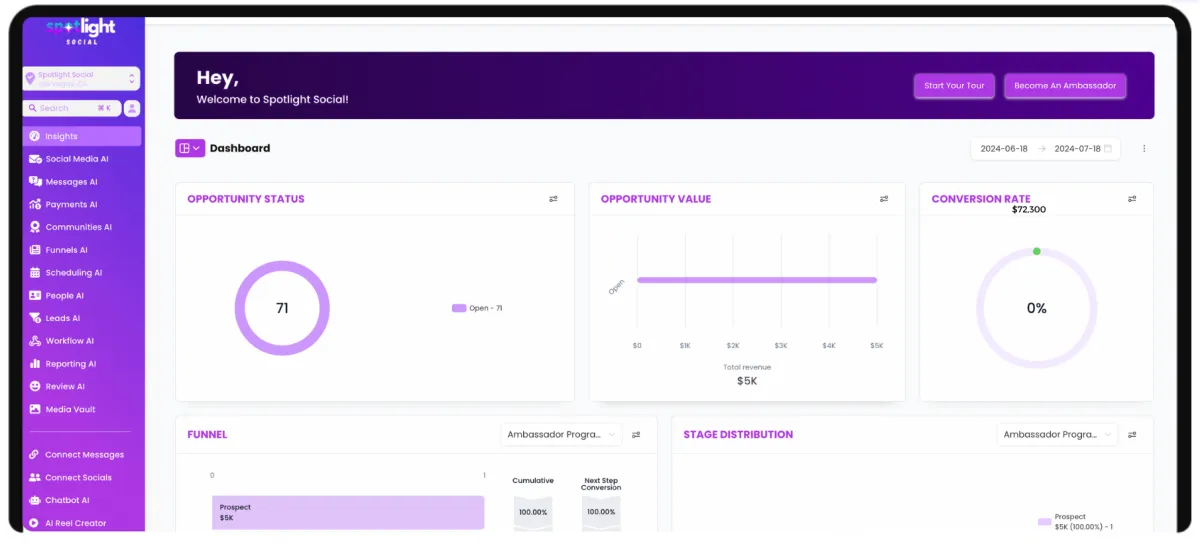Open Funnel widget filter settings icon
Viewport: 1200px width, 544px height.
pos(636,435)
